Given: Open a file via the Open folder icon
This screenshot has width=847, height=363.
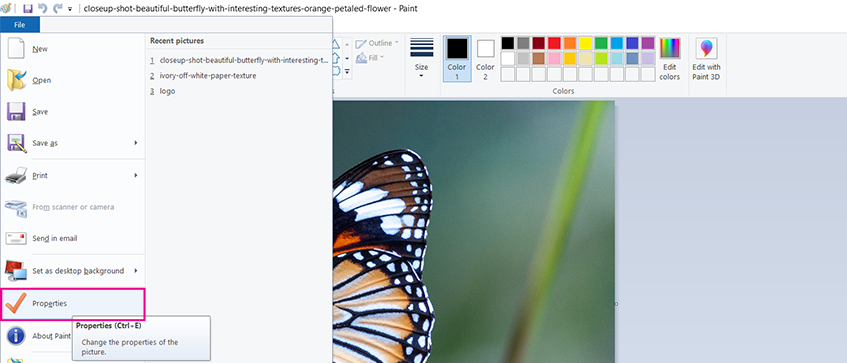Looking at the screenshot, I should click(x=16, y=80).
